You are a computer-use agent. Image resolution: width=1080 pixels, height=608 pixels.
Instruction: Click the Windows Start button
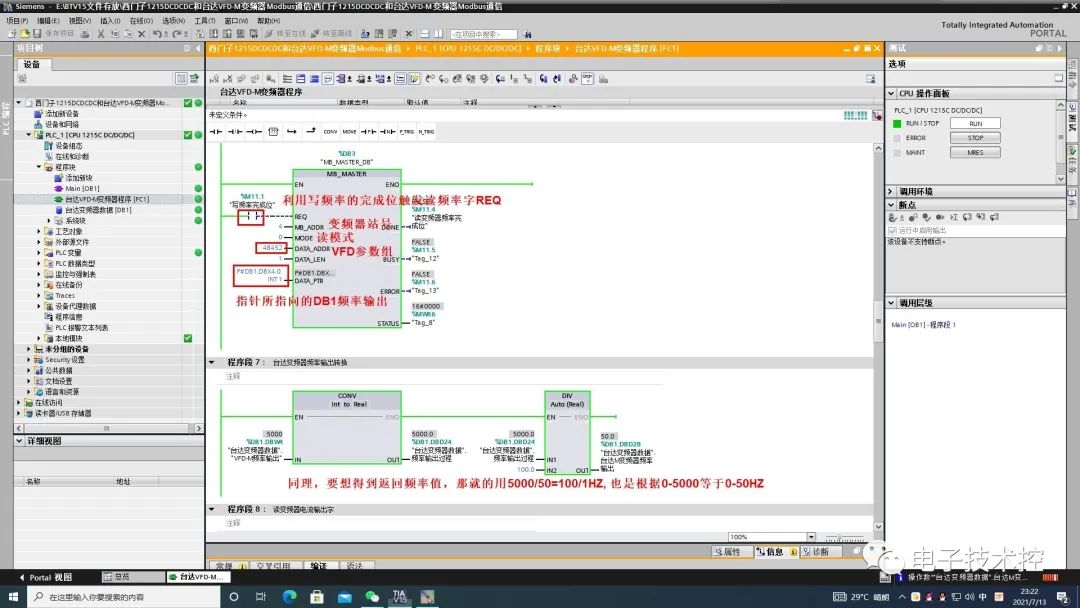coord(13,597)
